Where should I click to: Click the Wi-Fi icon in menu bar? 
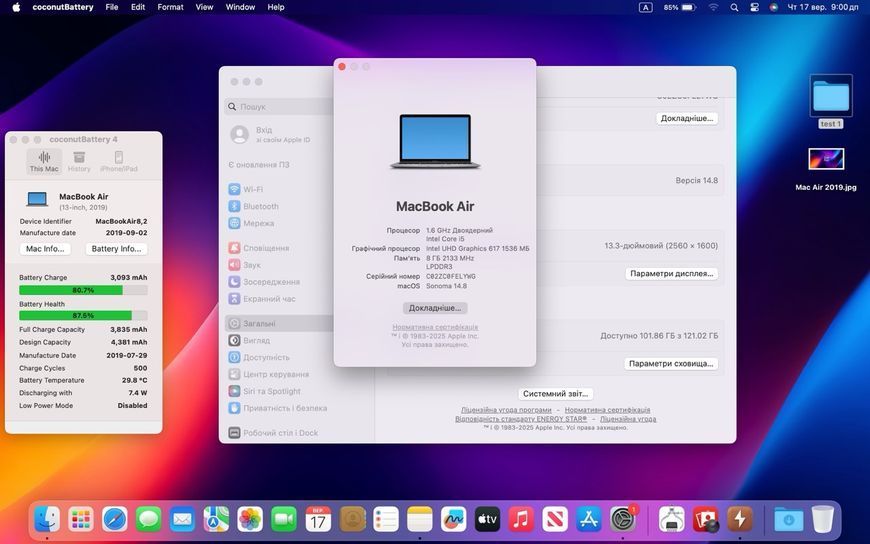coord(714,7)
